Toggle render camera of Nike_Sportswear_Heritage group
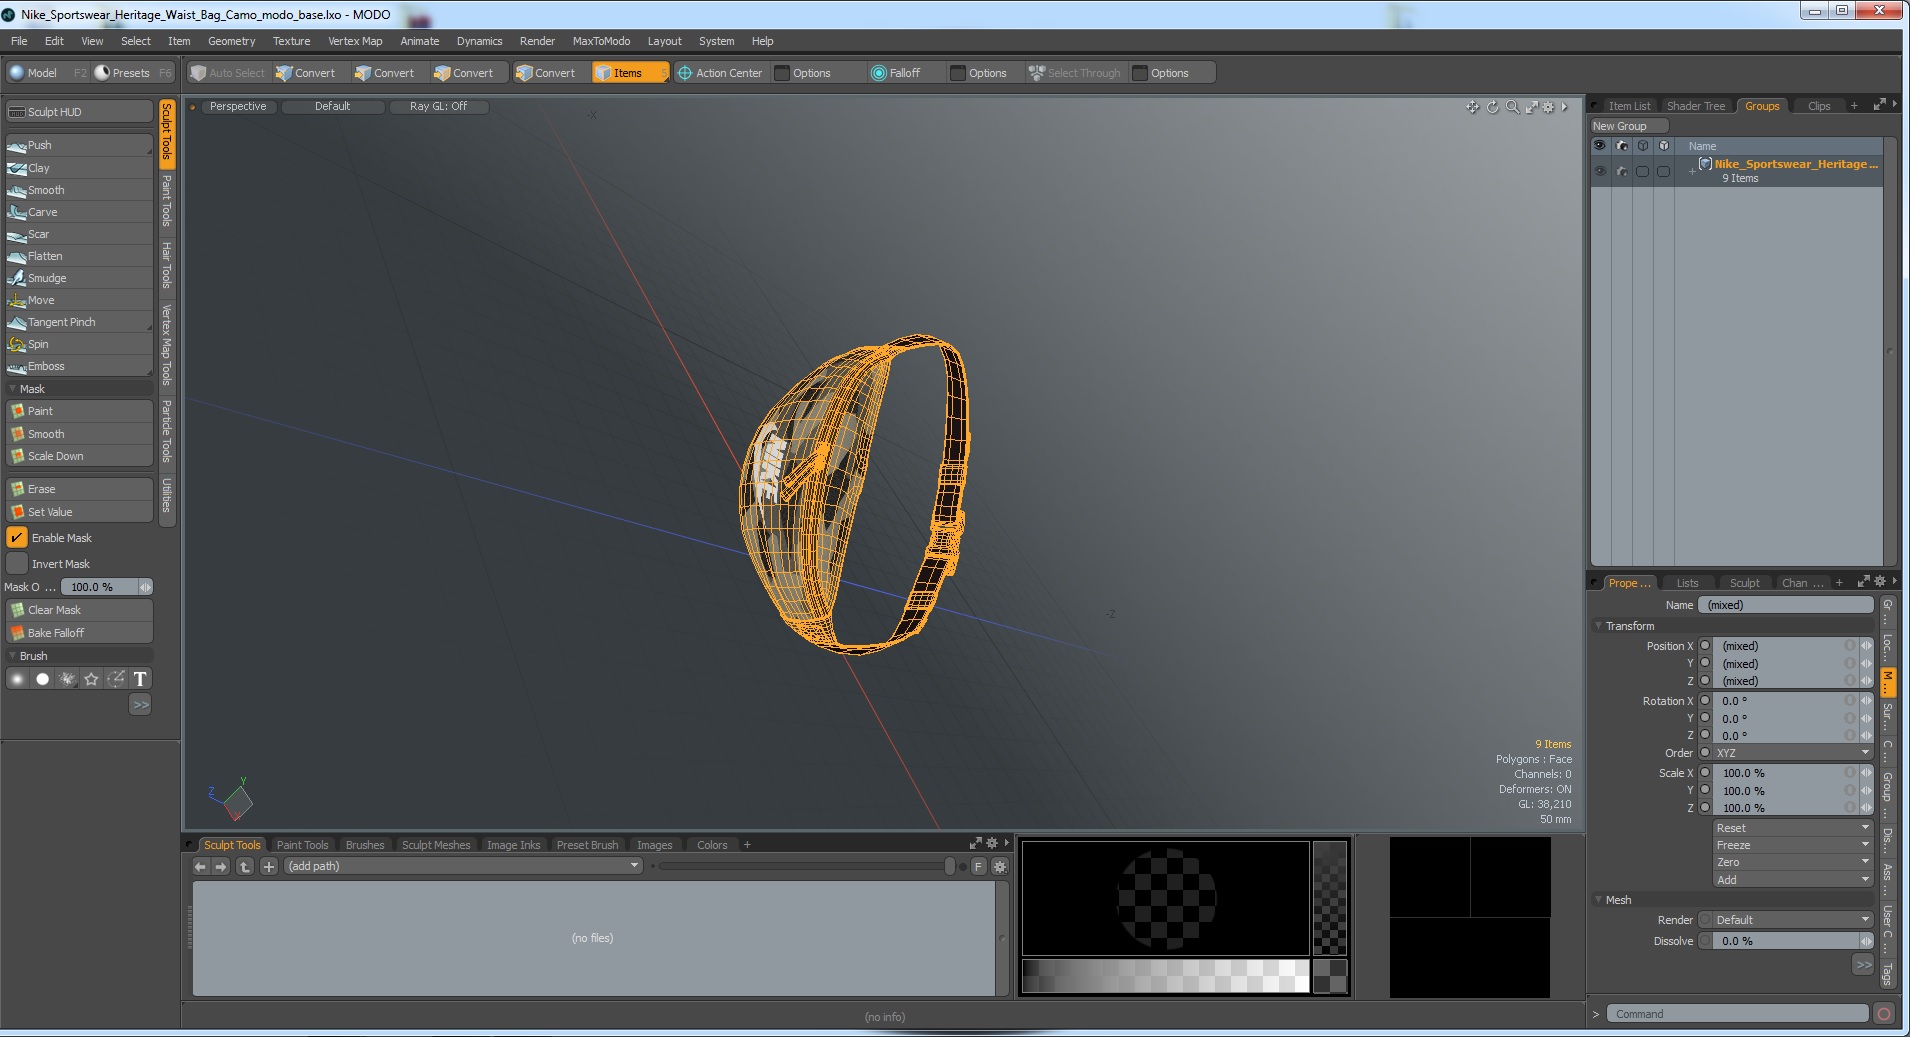Screen dimensions: 1920x1040 tap(1622, 172)
